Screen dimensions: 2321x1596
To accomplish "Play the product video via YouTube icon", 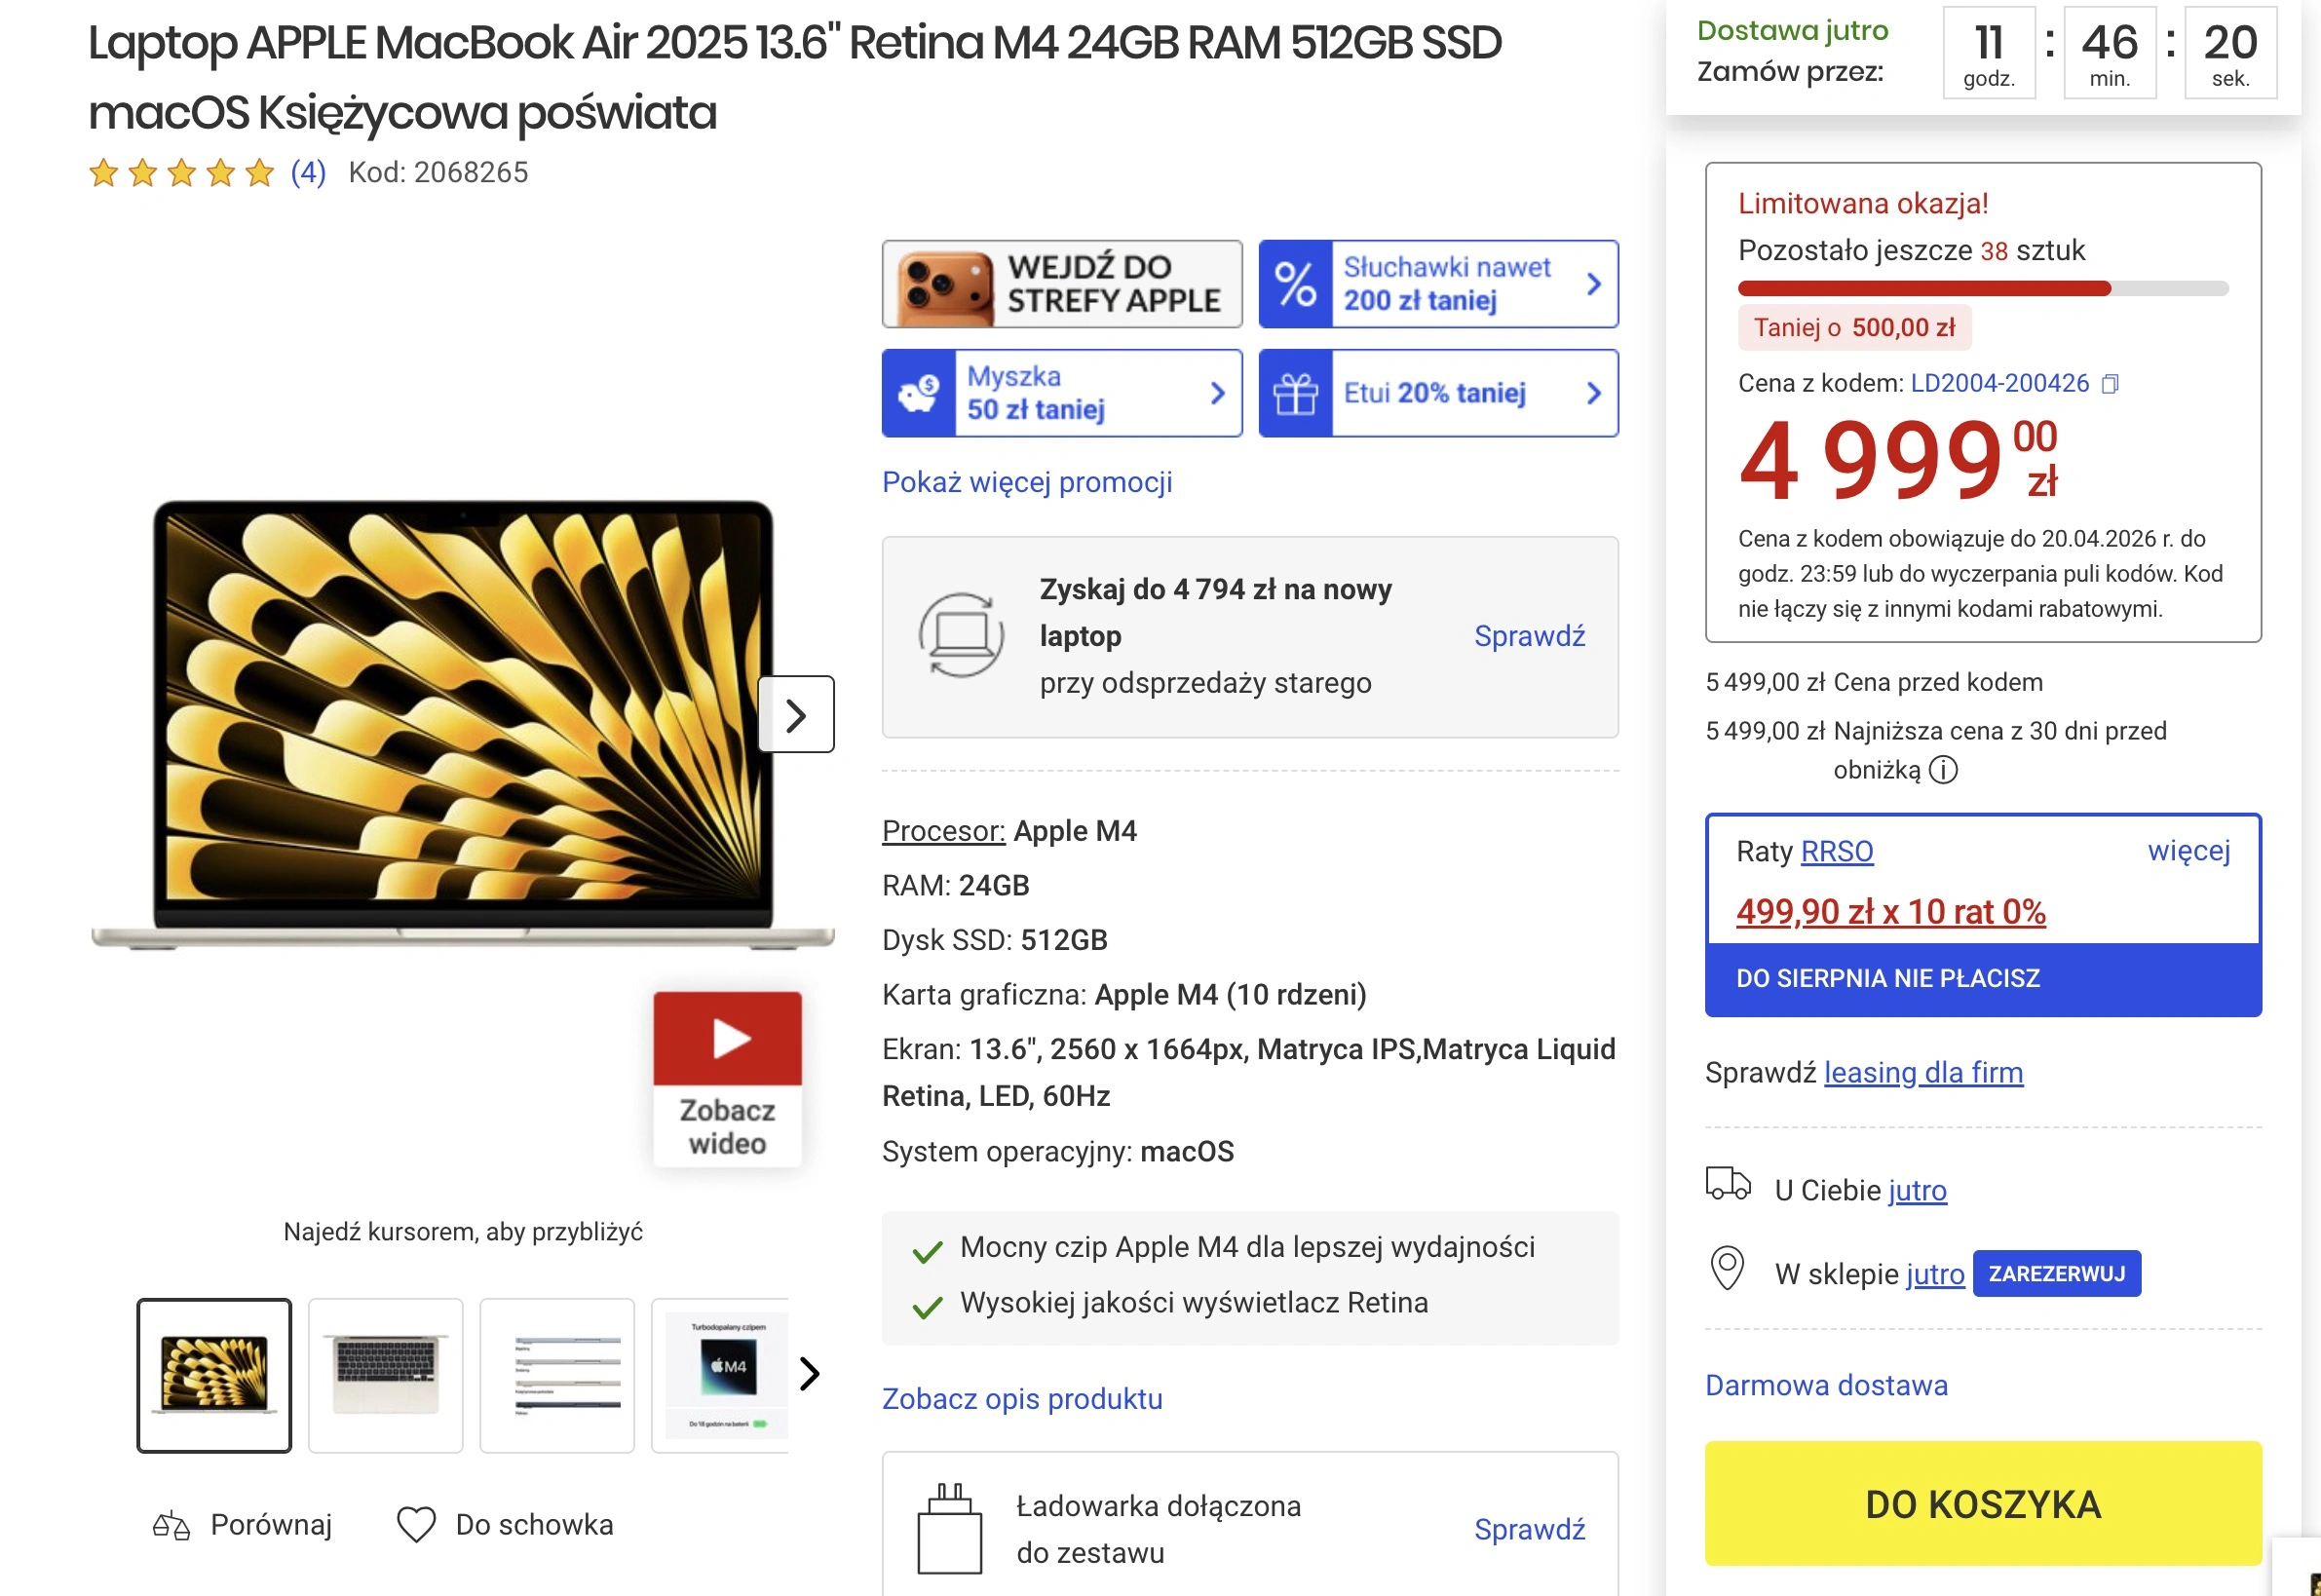I will [x=727, y=1040].
